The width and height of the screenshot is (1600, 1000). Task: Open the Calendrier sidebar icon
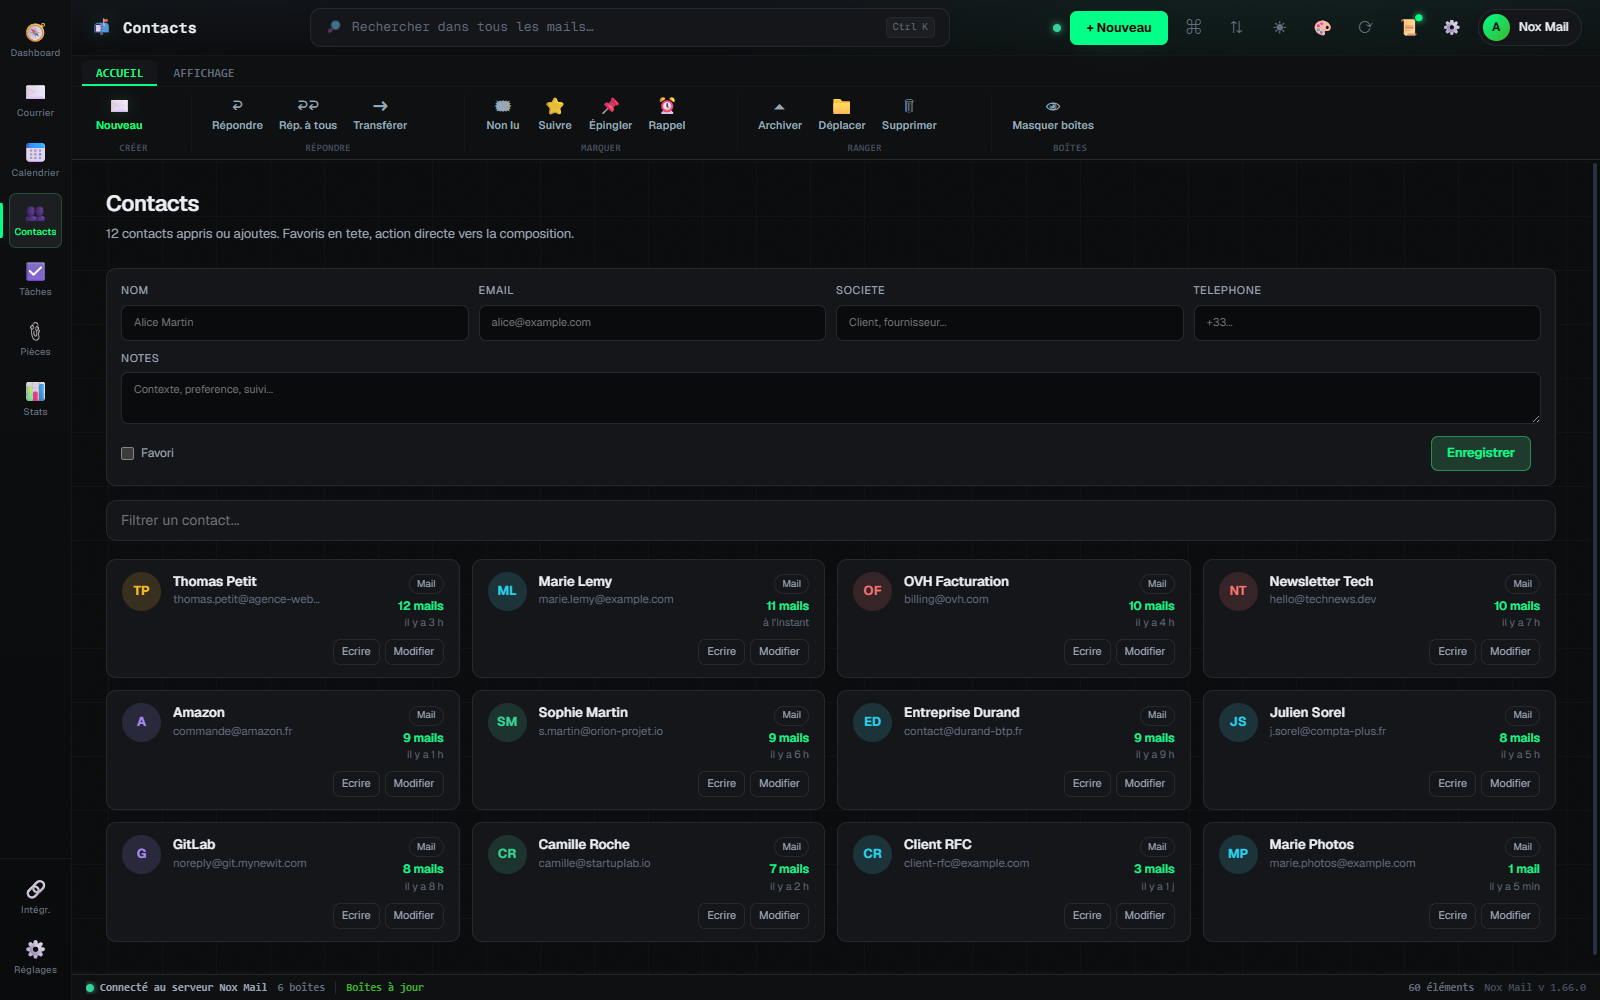35,160
